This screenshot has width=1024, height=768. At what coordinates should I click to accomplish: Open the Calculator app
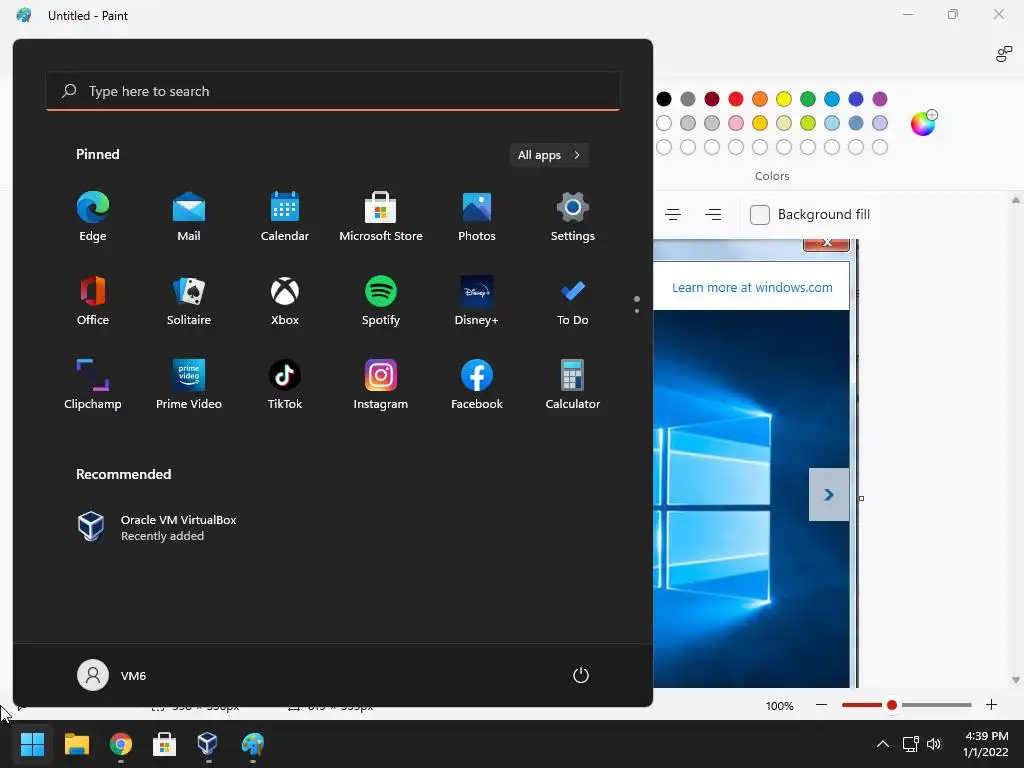click(573, 385)
